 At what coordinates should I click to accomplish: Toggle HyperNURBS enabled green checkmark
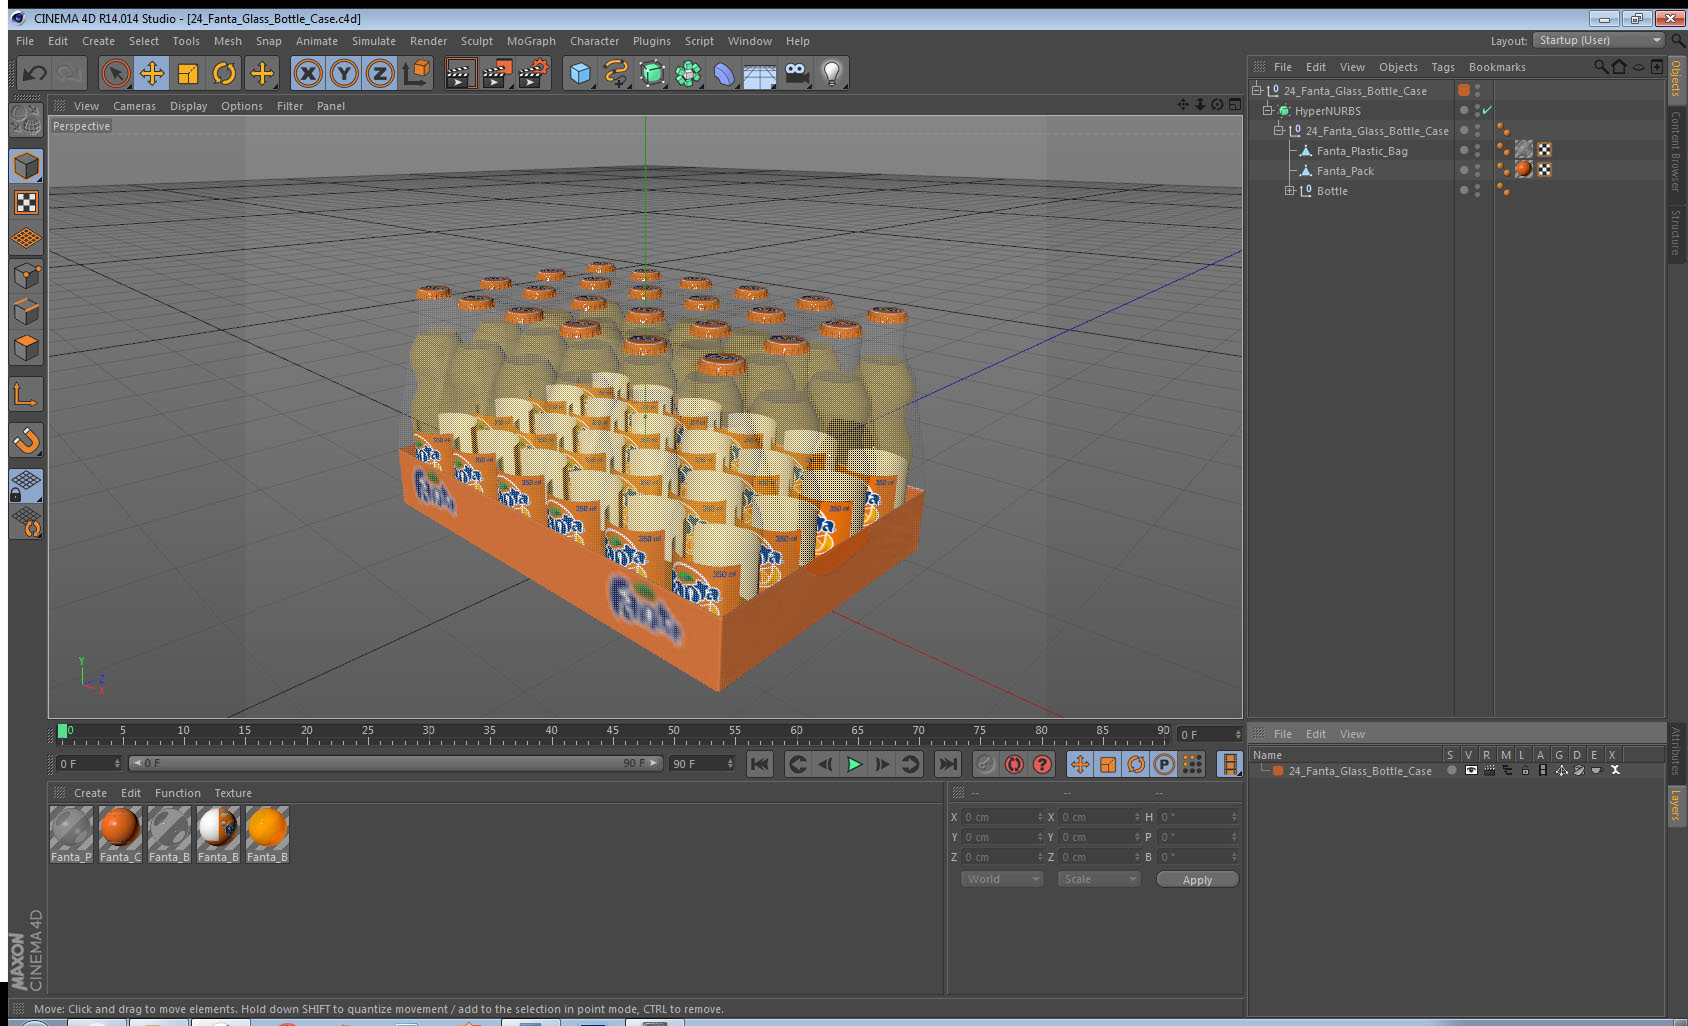[1487, 110]
